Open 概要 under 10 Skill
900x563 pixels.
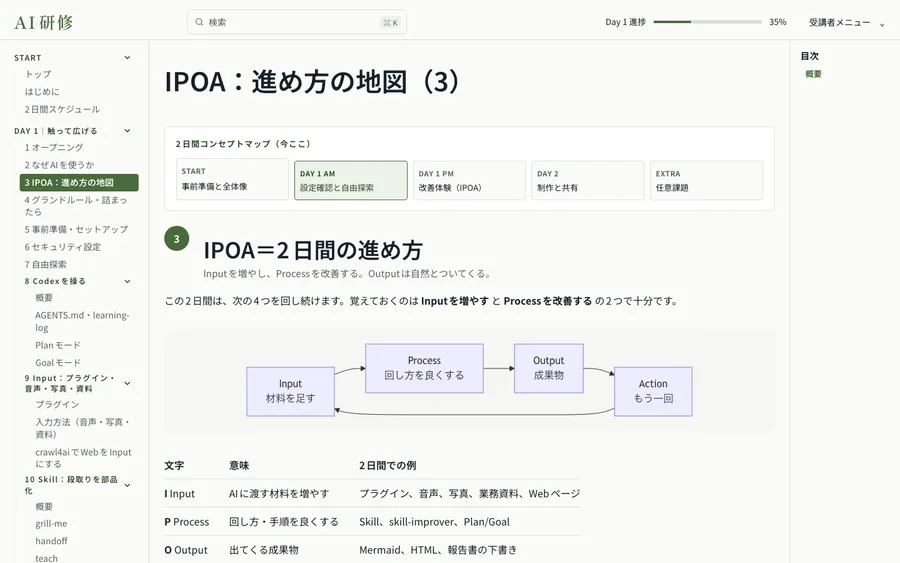44,506
